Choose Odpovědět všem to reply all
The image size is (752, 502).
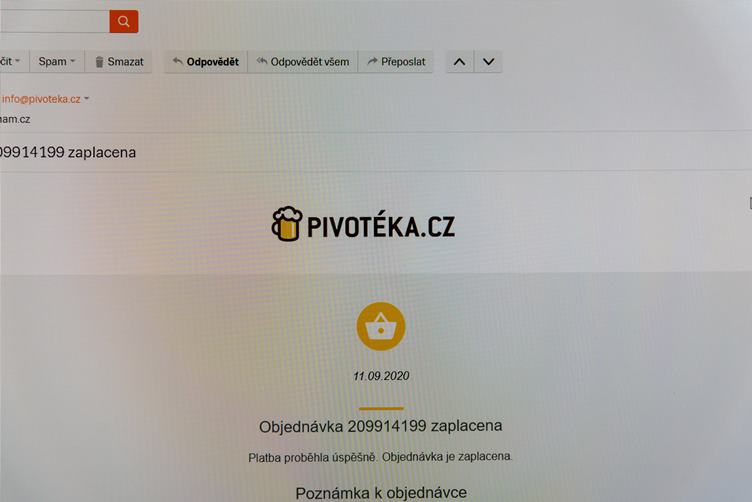303,62
